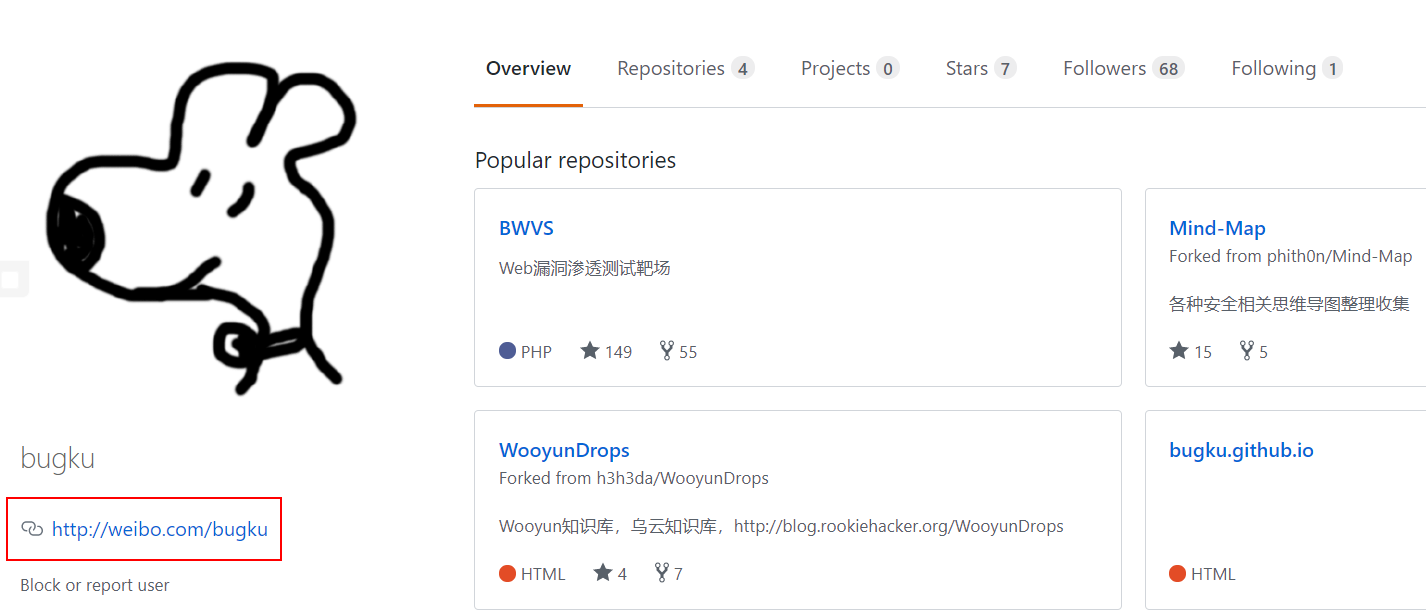The image size is (1426, 612).
Task: Open the BWVS repository link
Action: pyautogui.click(x=526, y=228)
